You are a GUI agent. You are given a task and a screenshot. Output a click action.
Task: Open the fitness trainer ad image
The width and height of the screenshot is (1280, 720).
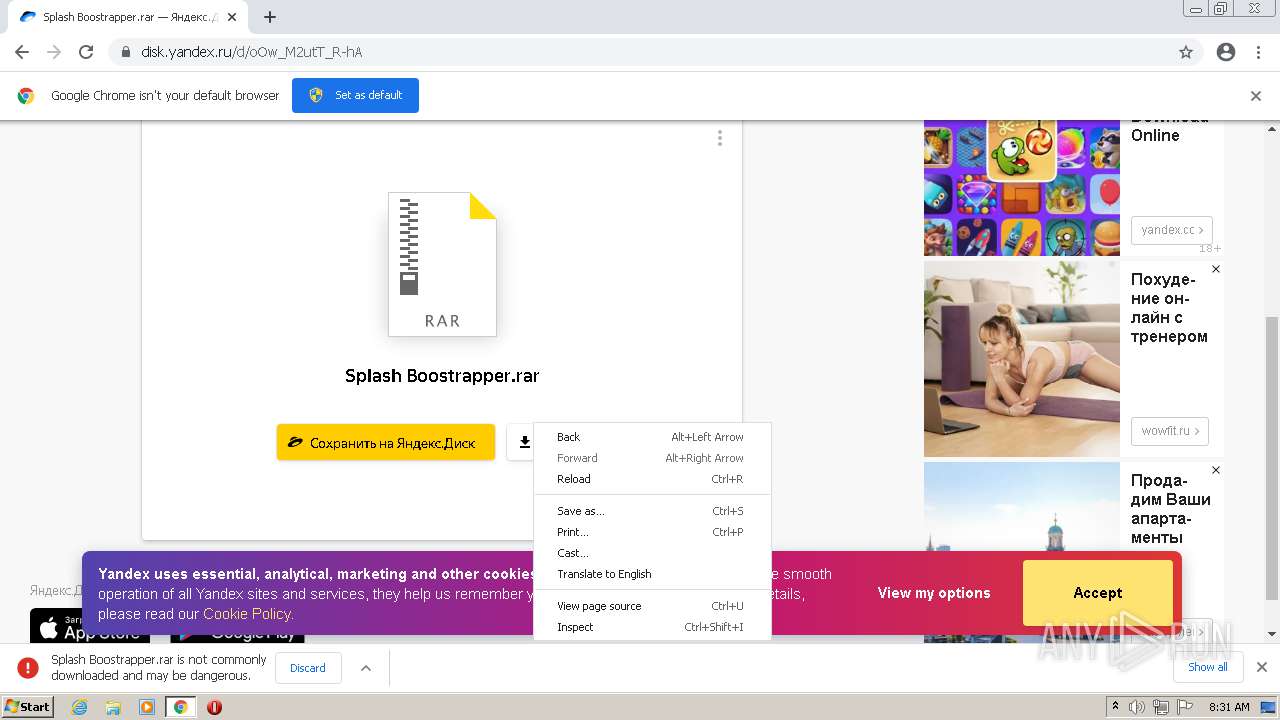(1022, 359)
